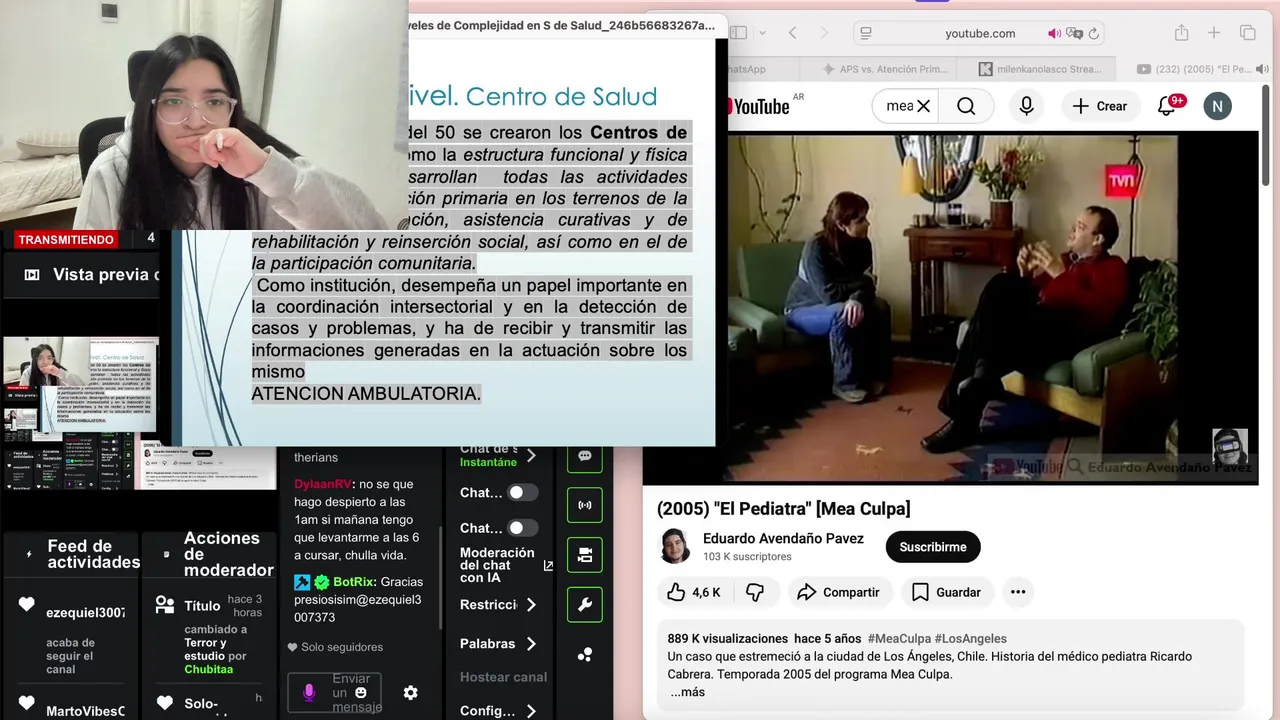
Task: Click the YouTube search field
Action: (899, 106)
